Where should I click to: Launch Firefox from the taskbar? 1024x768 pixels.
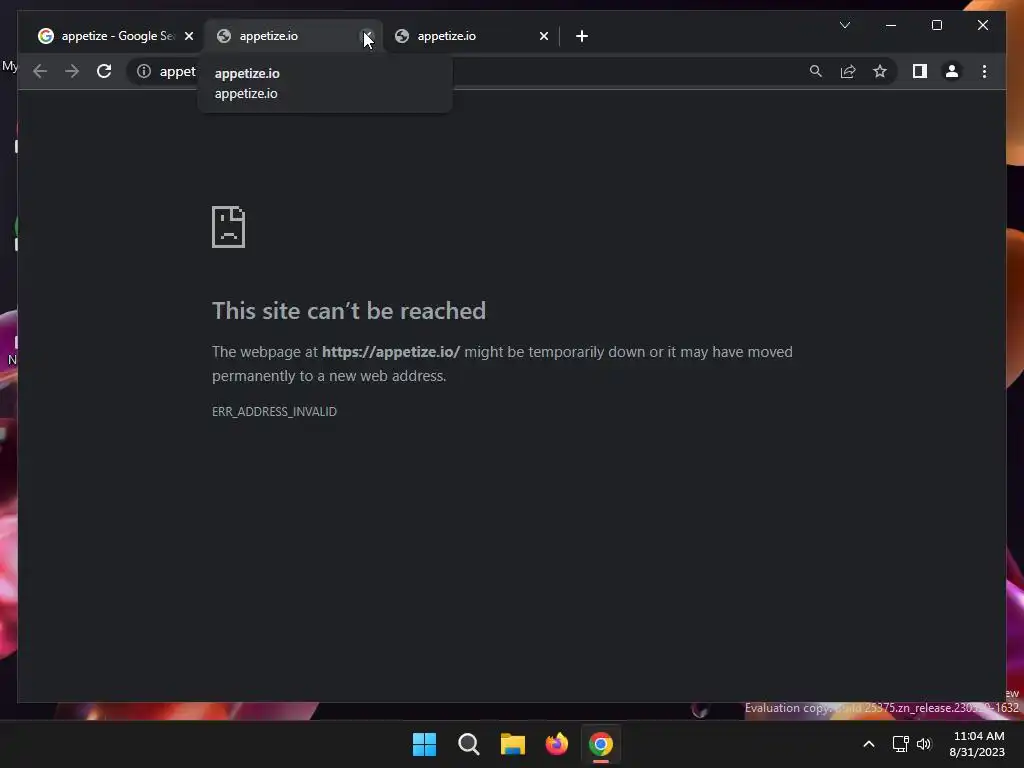pyautogui.click(x=557, y=744)
